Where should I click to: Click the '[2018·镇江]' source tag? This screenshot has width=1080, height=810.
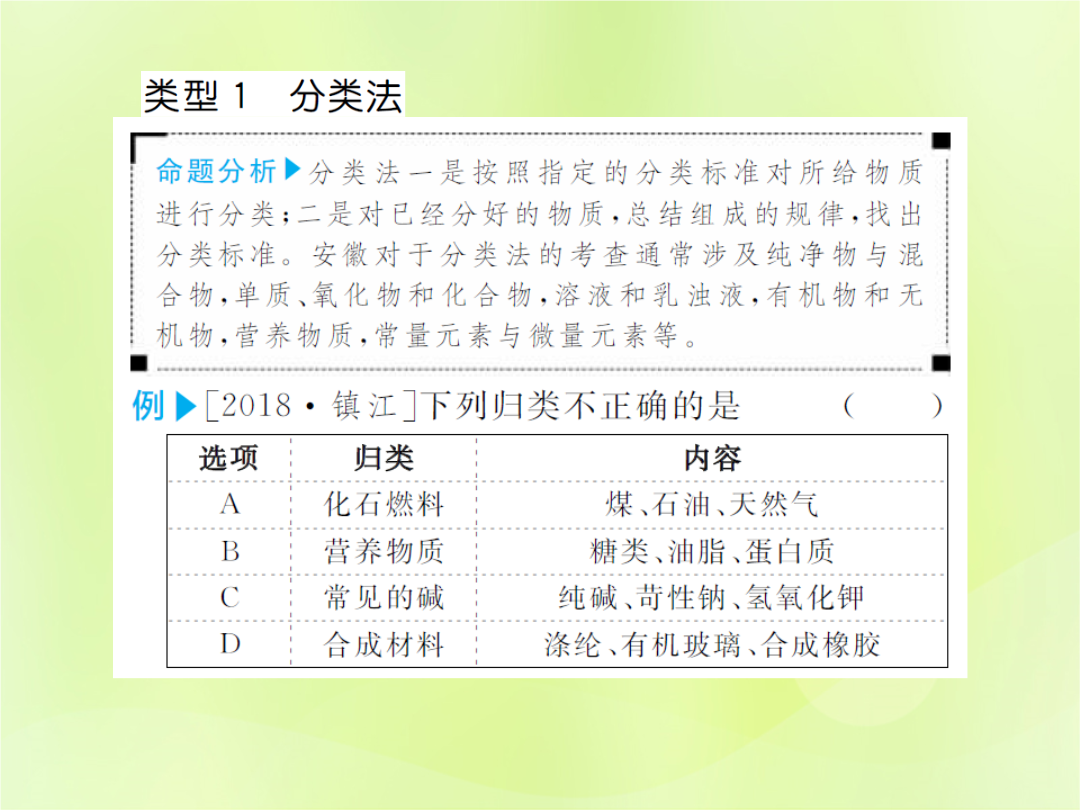tap(311, 406)
